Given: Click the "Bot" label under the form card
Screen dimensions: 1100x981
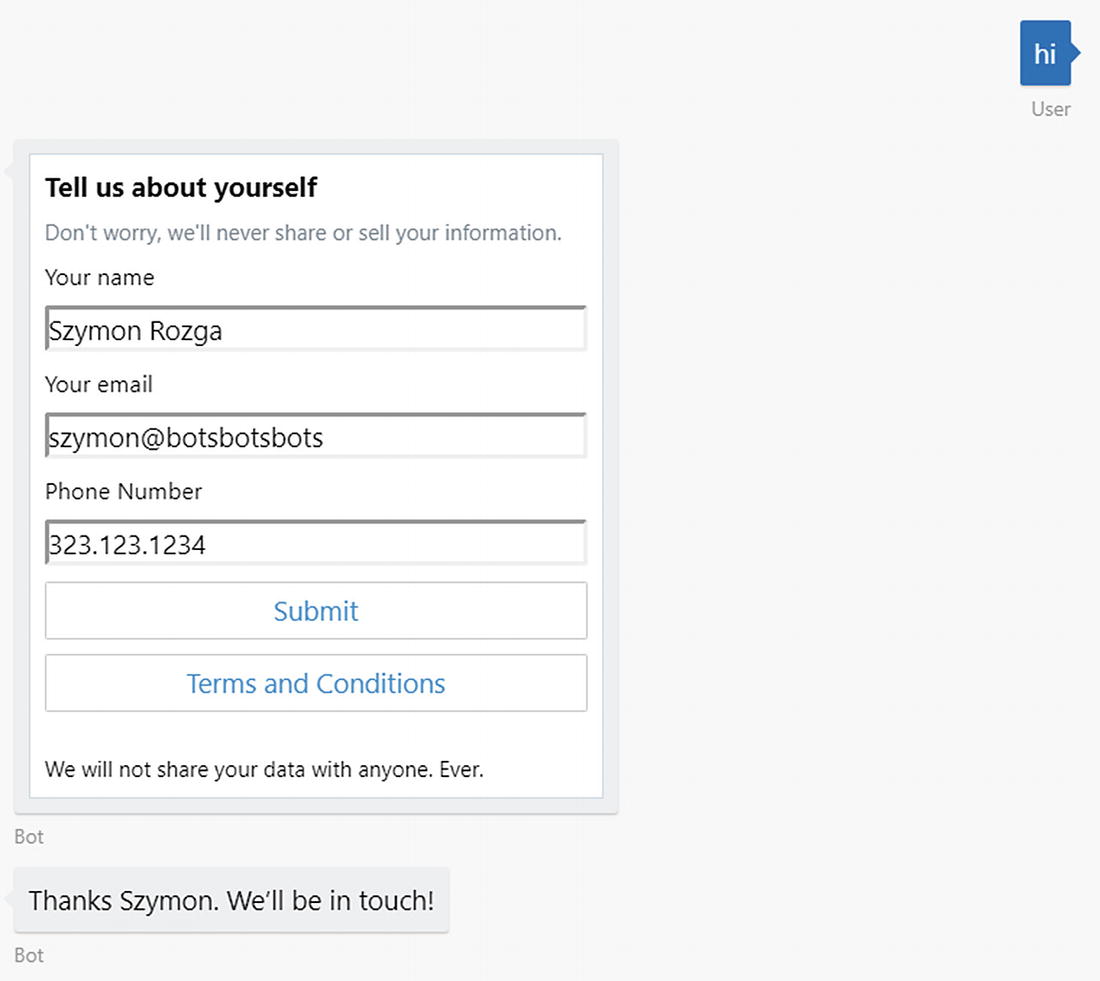Looking at the screenshot, I should pyautogui.click(x=29, y=837).
